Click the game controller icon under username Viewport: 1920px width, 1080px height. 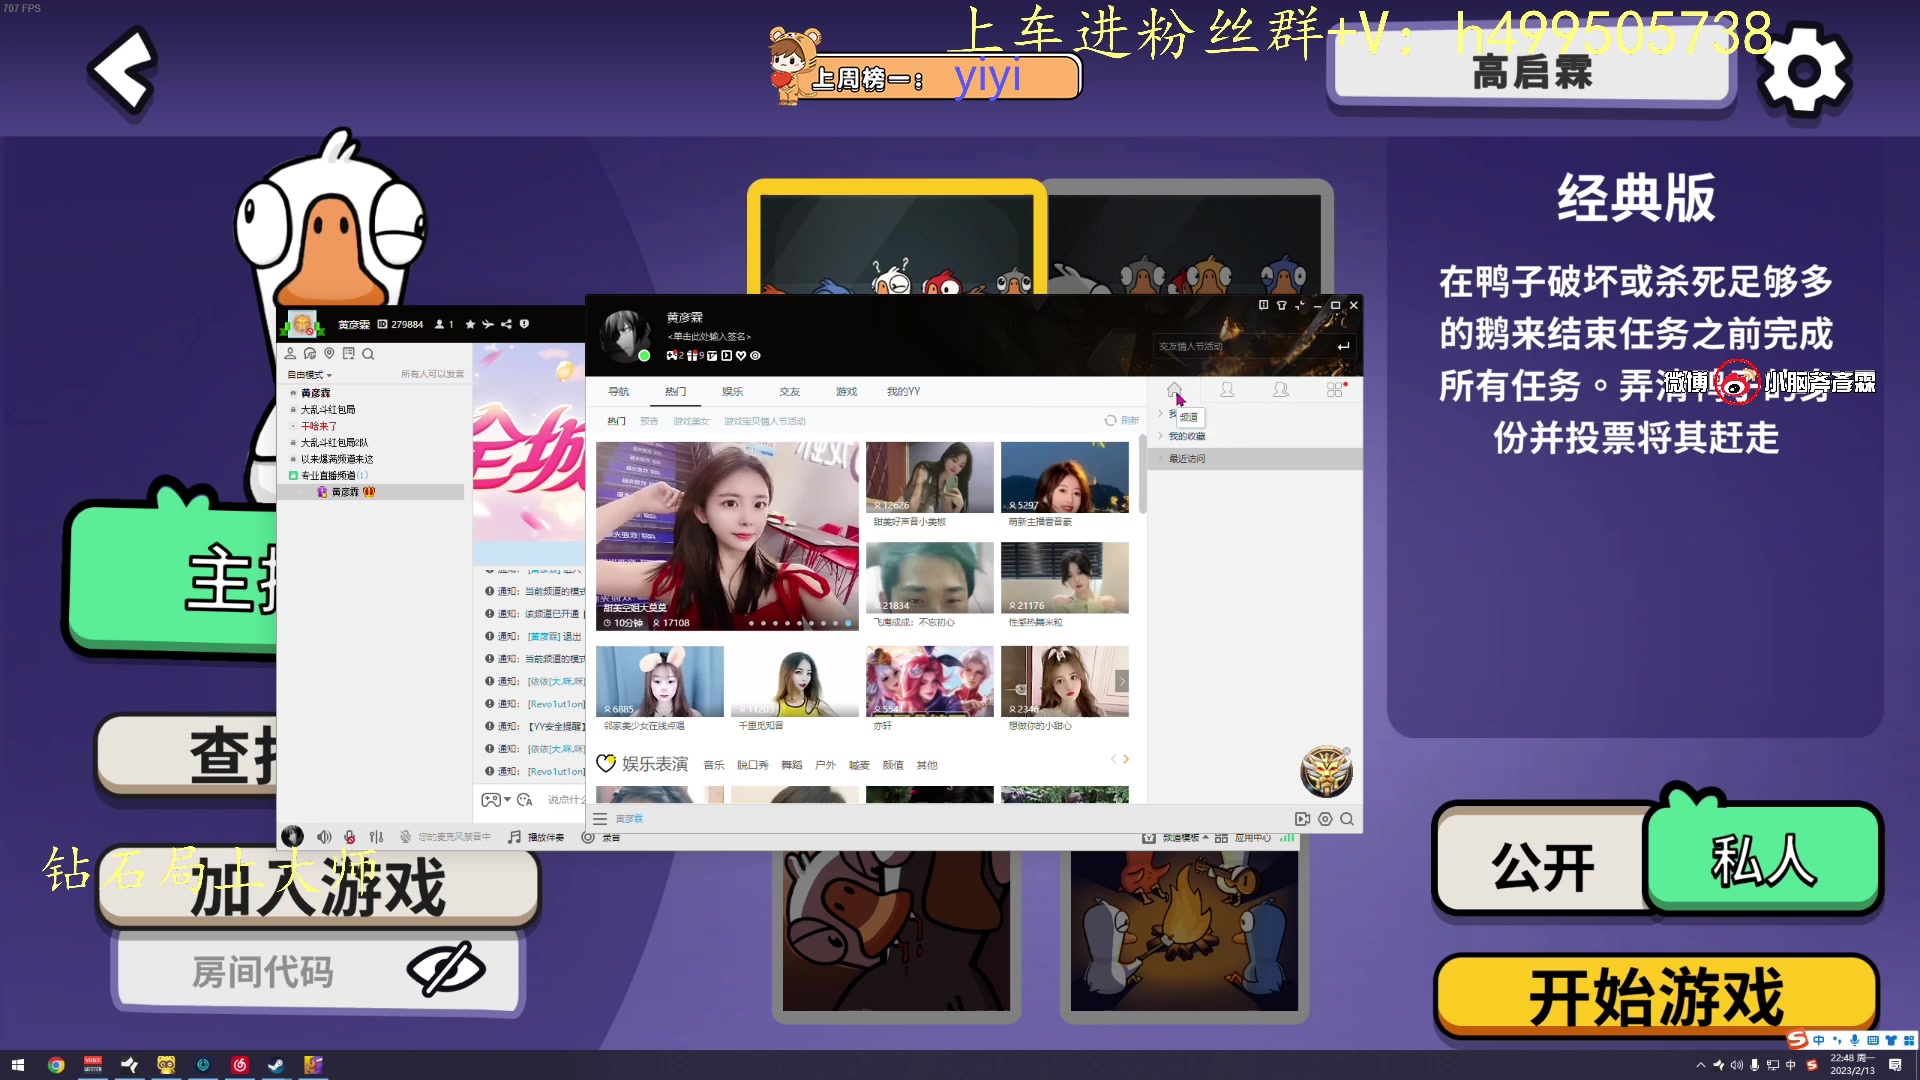(672, 355)
